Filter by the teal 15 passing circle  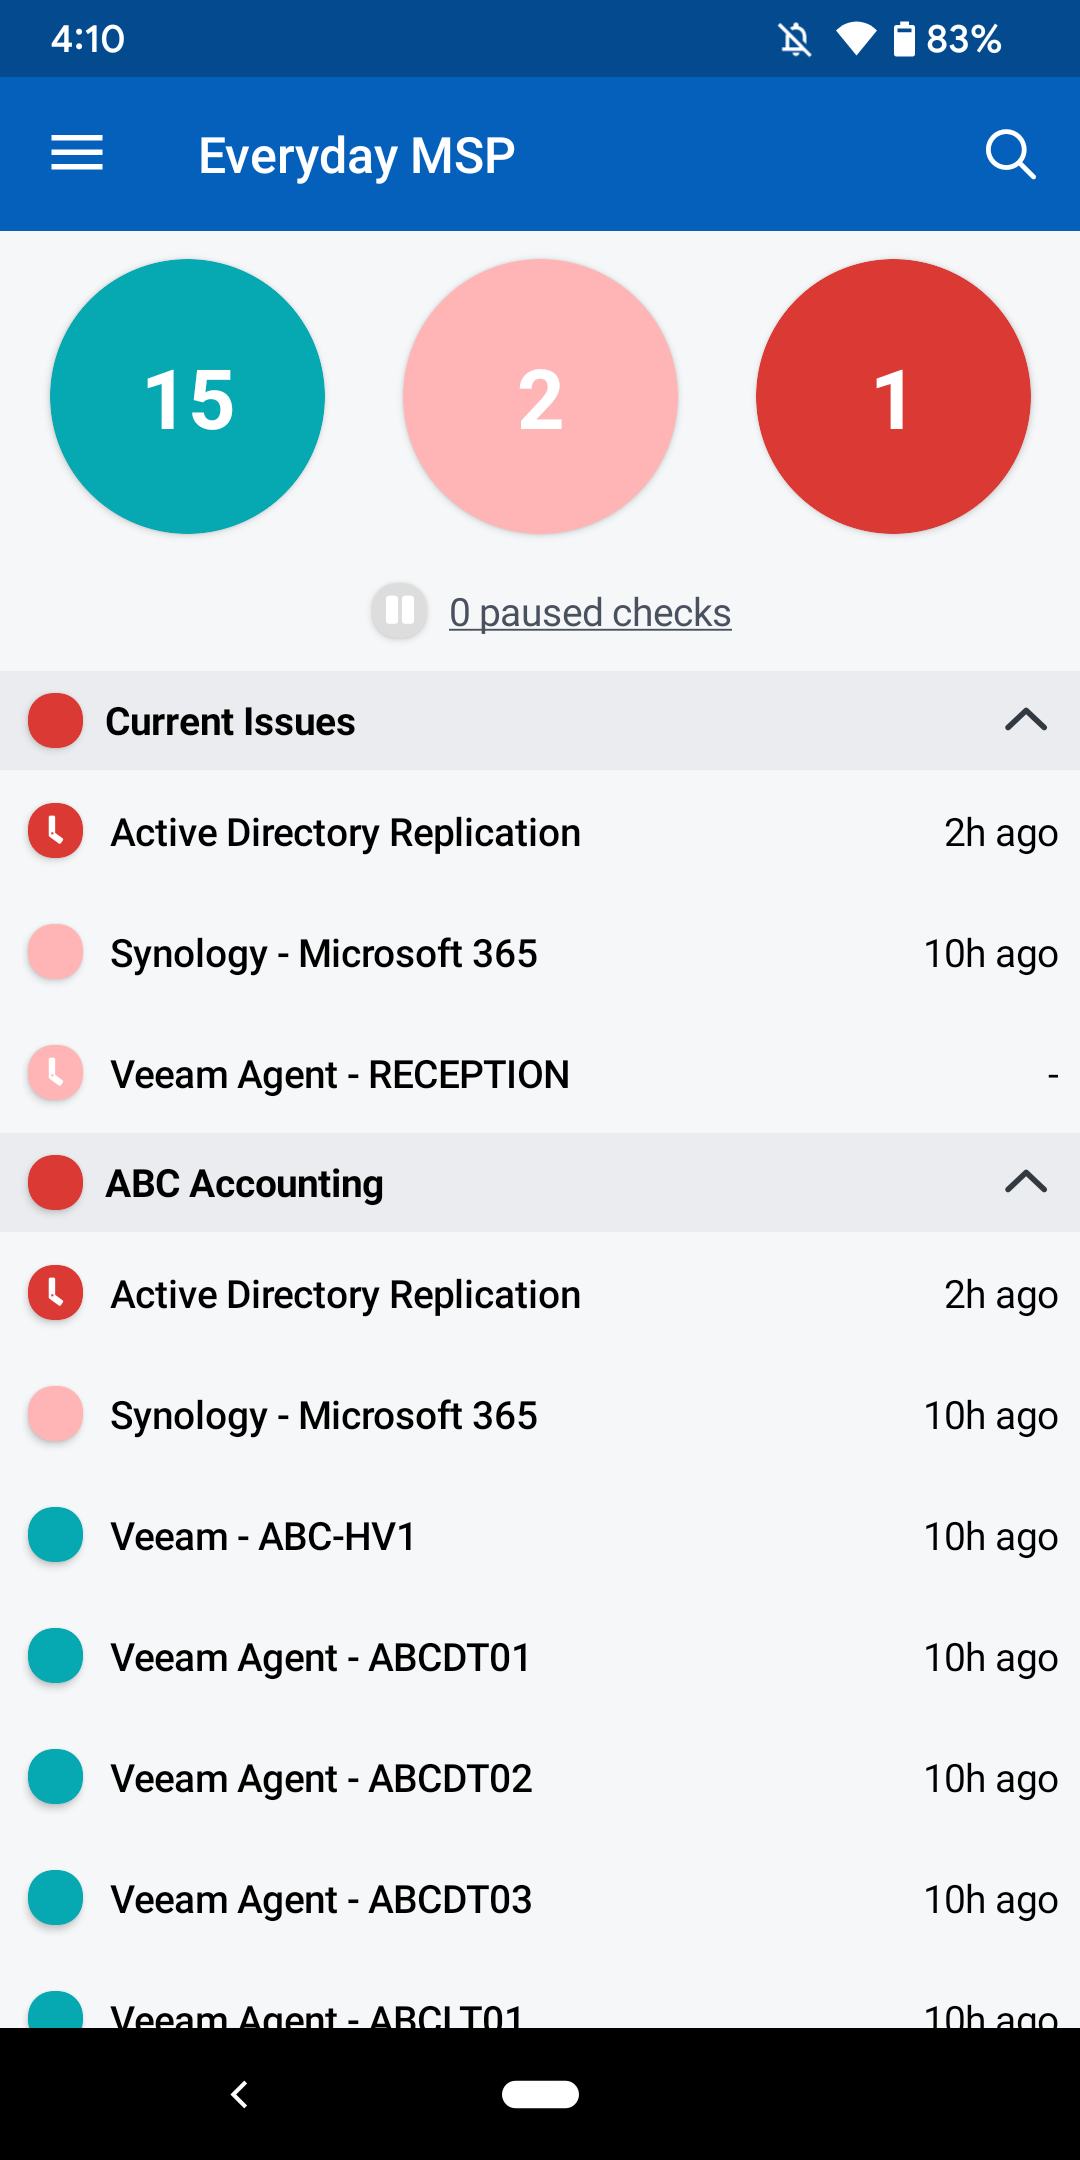[188, 397]
